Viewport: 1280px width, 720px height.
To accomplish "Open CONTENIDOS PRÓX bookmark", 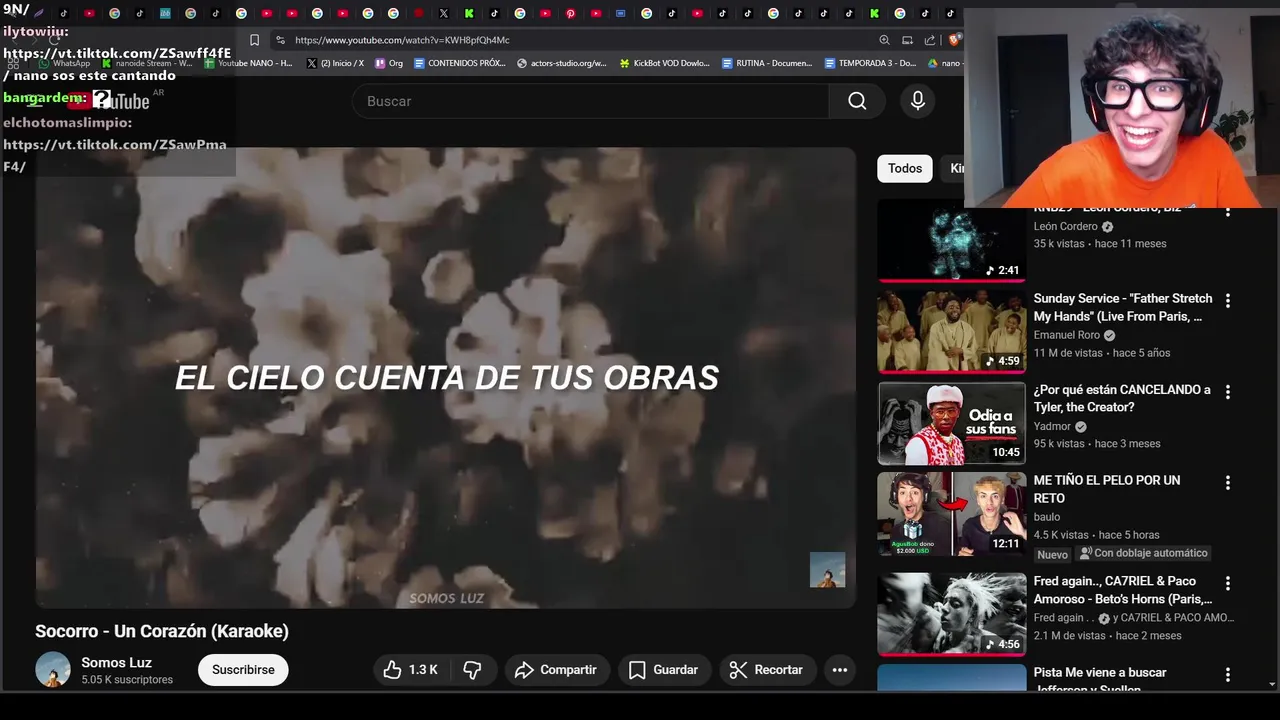I will pos(460,63).
